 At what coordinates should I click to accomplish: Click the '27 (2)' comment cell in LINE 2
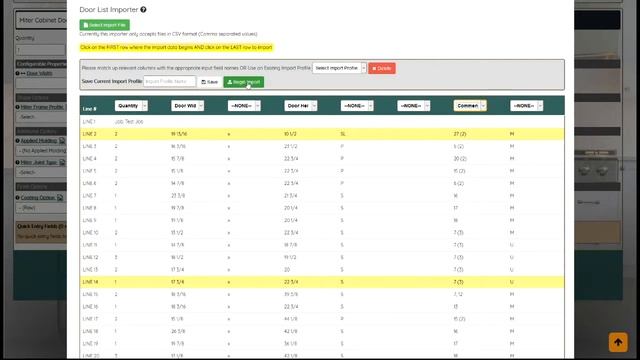460,134
